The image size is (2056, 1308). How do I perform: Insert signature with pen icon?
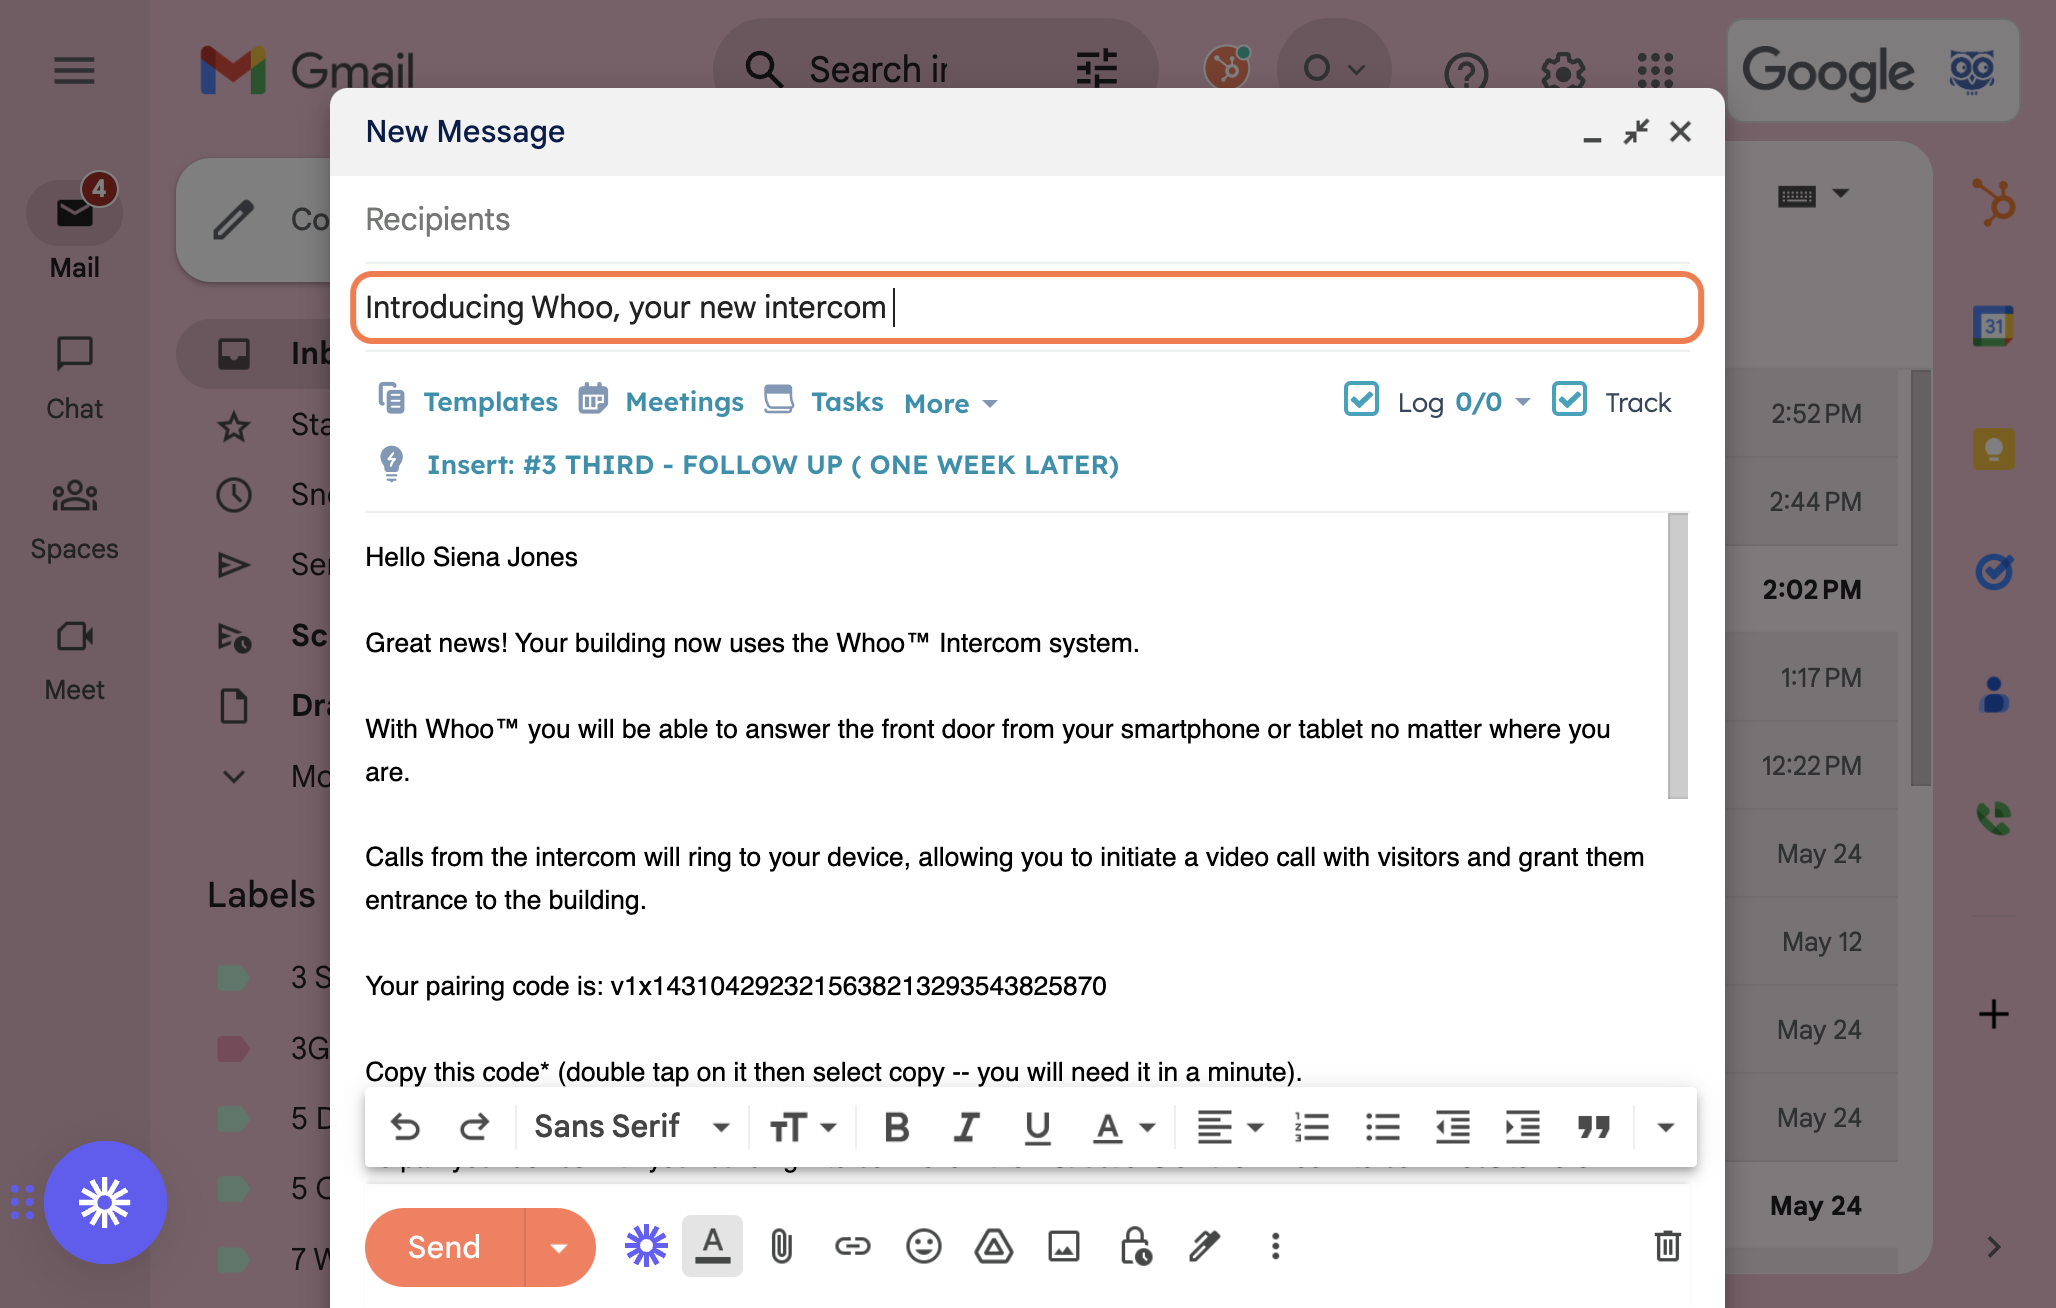point(1205,1246)
